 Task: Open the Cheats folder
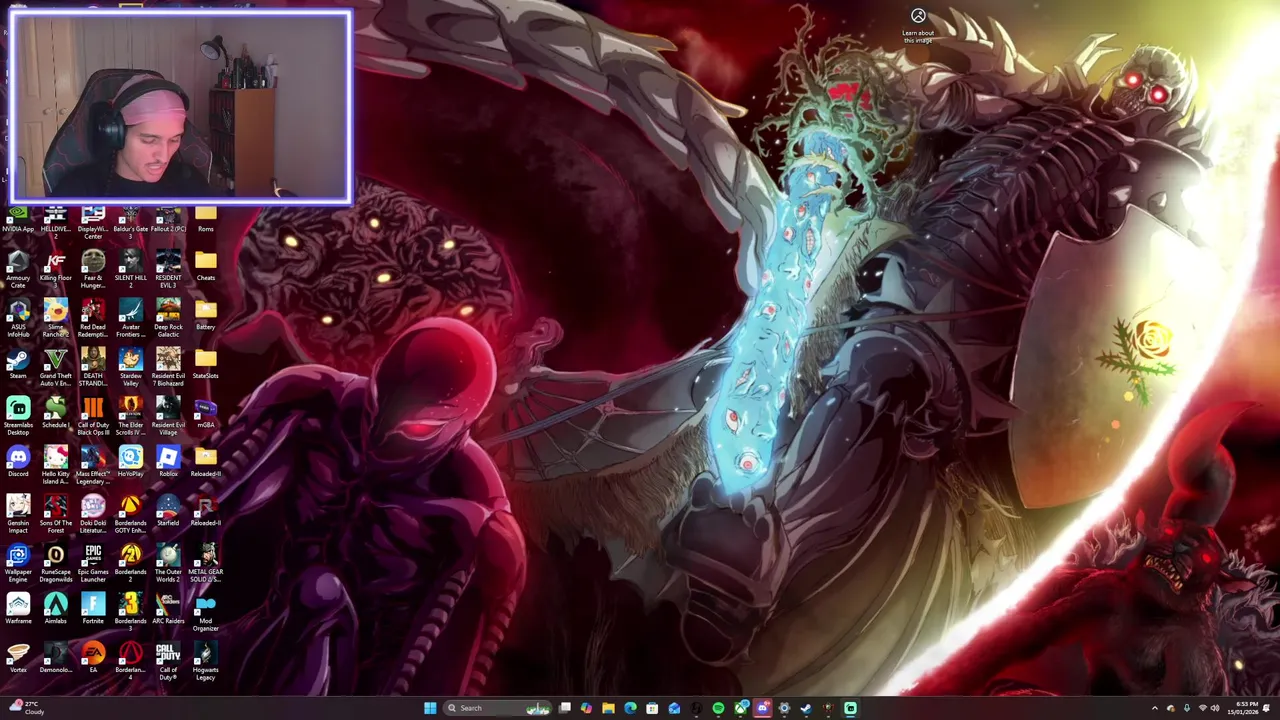tap(205, 267)
